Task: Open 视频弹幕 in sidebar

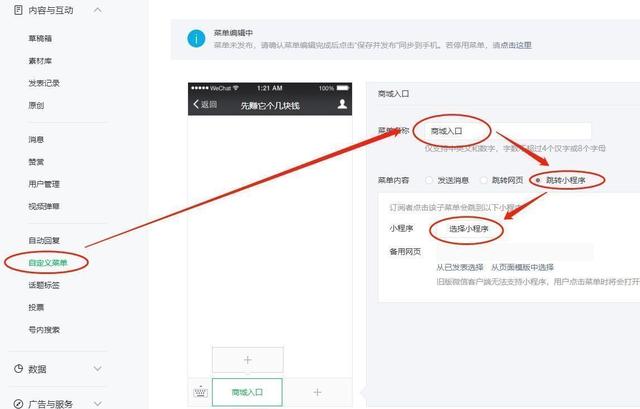Action: tap(44, 207)
